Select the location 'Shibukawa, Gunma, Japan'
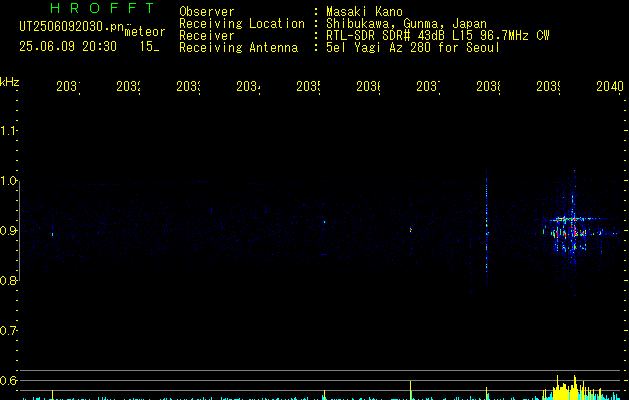The width and height of the screenshot is (629, 400). point(406,24)
